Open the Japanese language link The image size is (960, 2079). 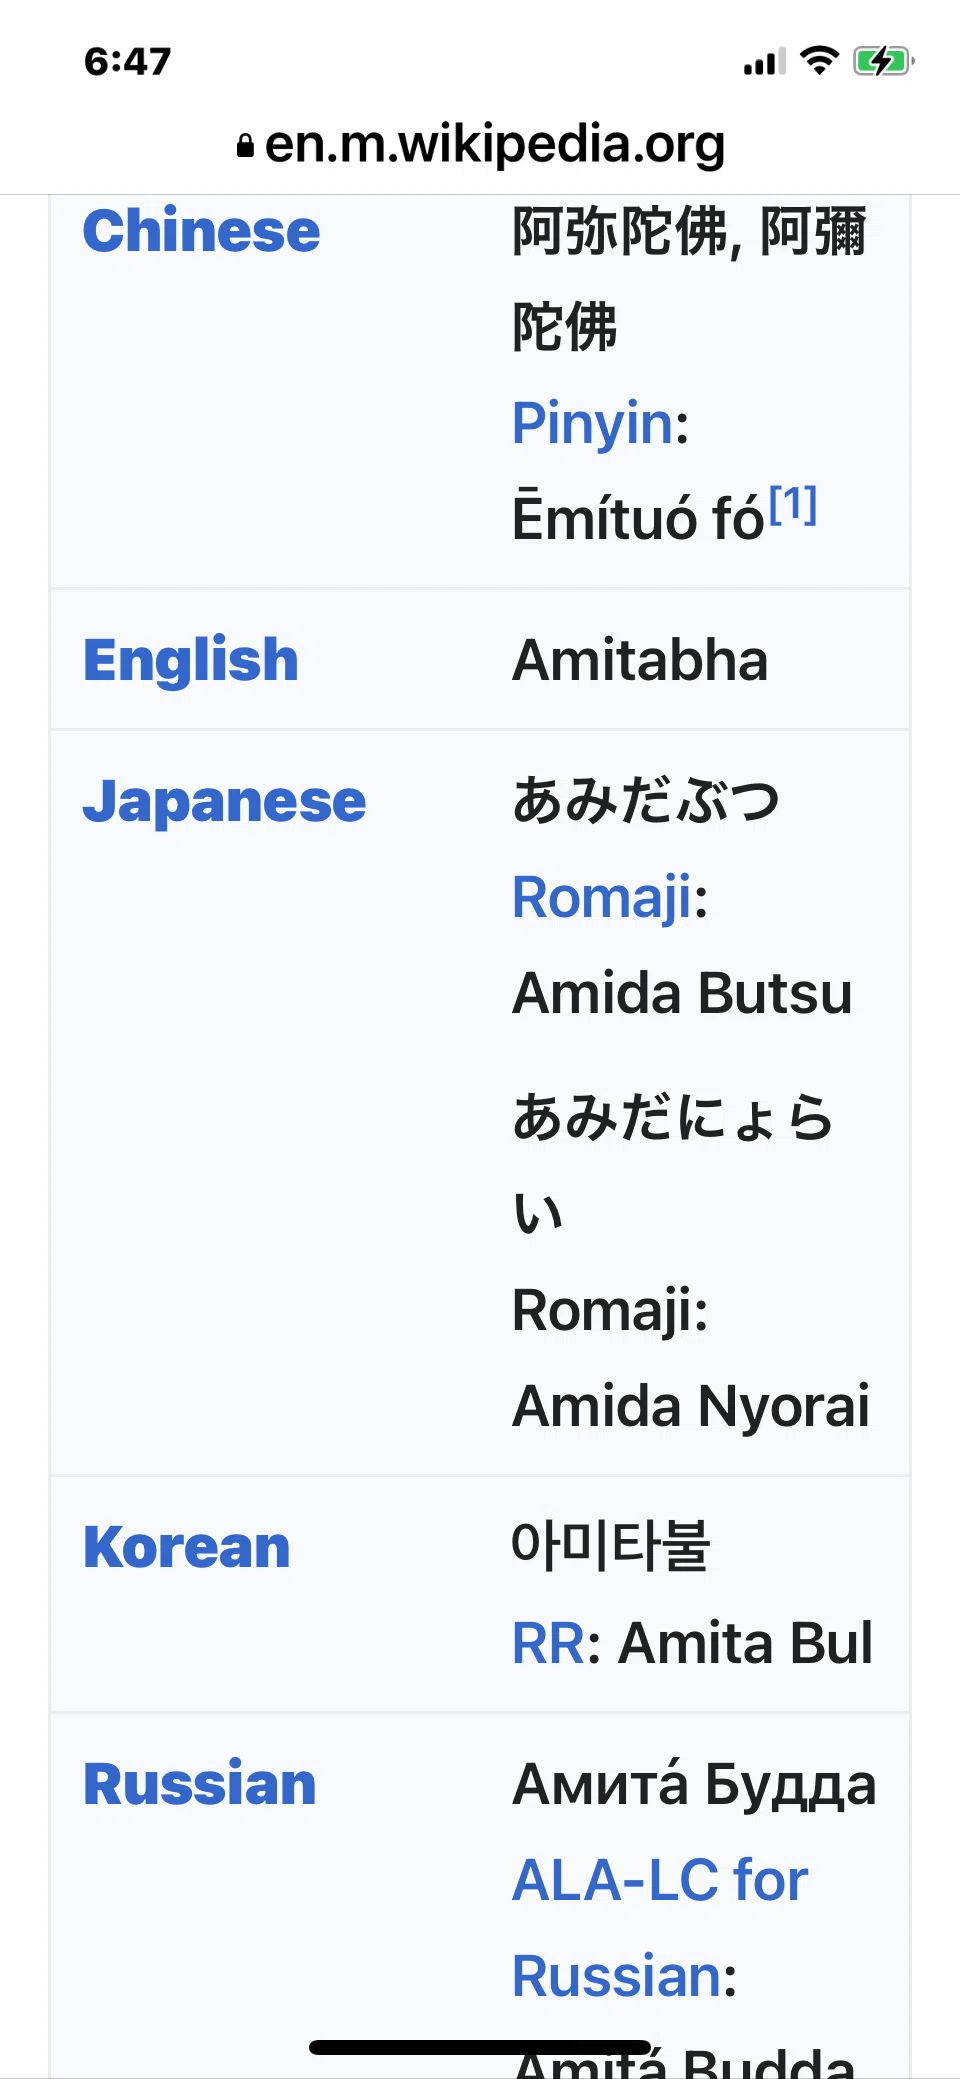coord(225,802)
